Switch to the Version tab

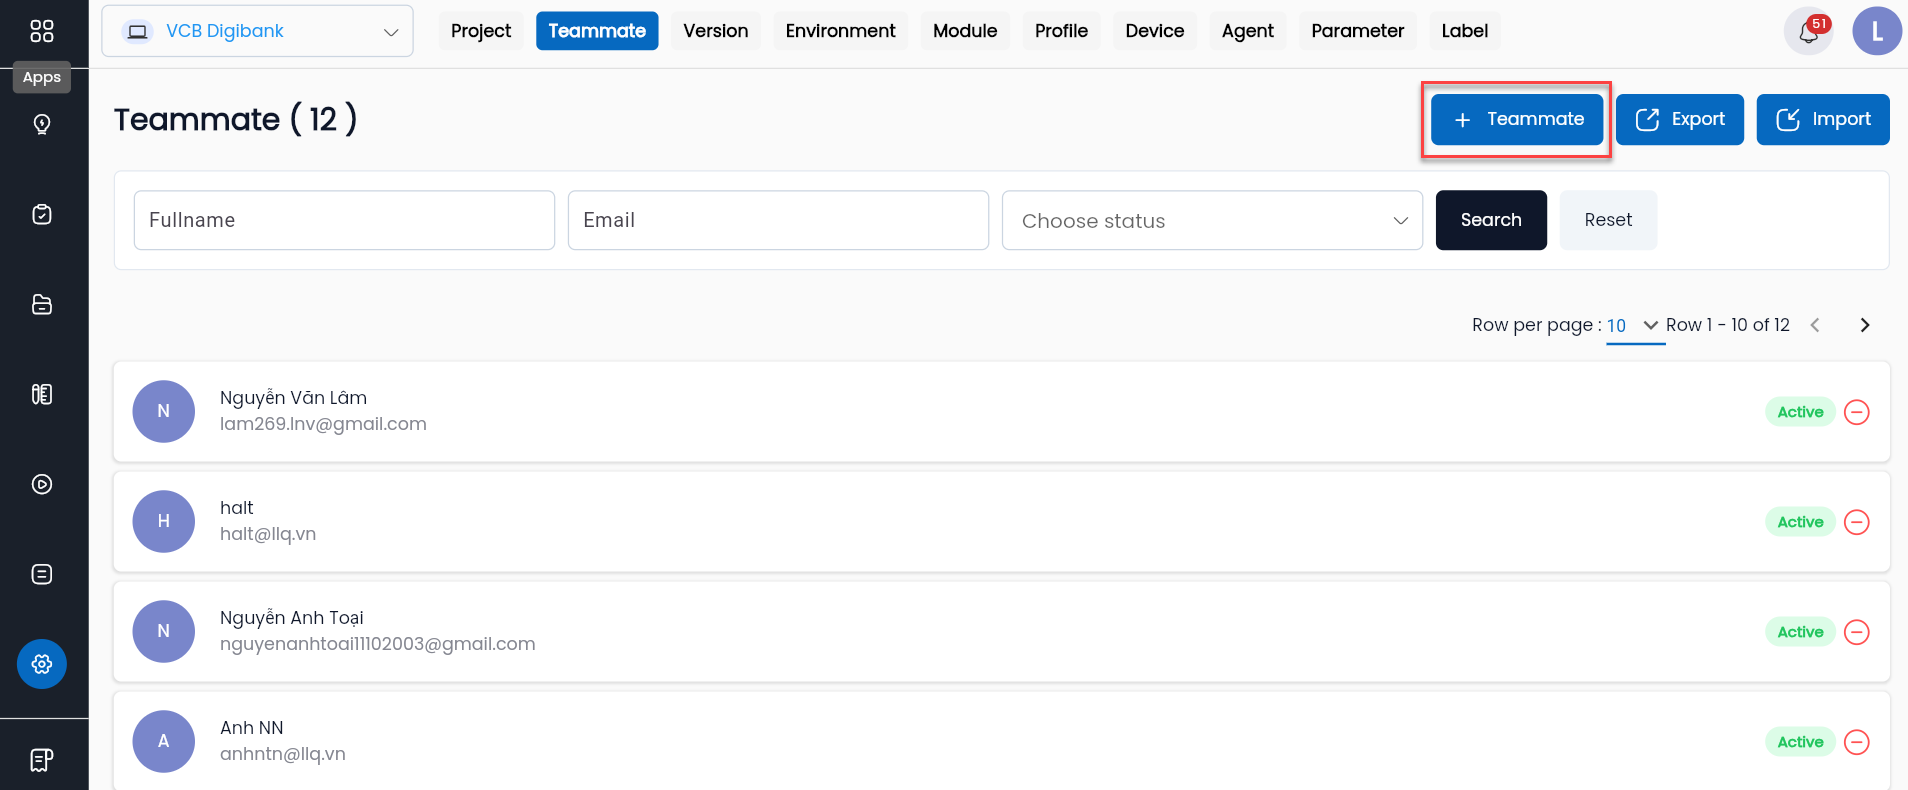716,31
